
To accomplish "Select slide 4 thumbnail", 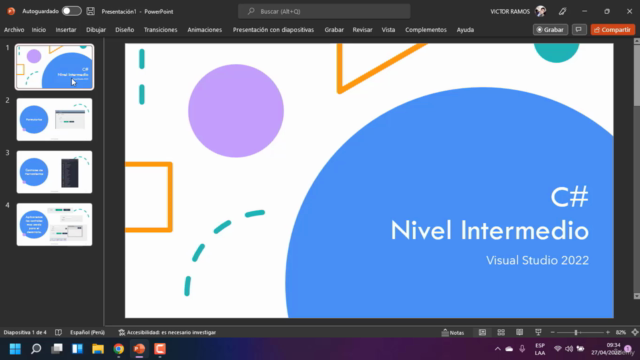I will [x=54, y=224].
